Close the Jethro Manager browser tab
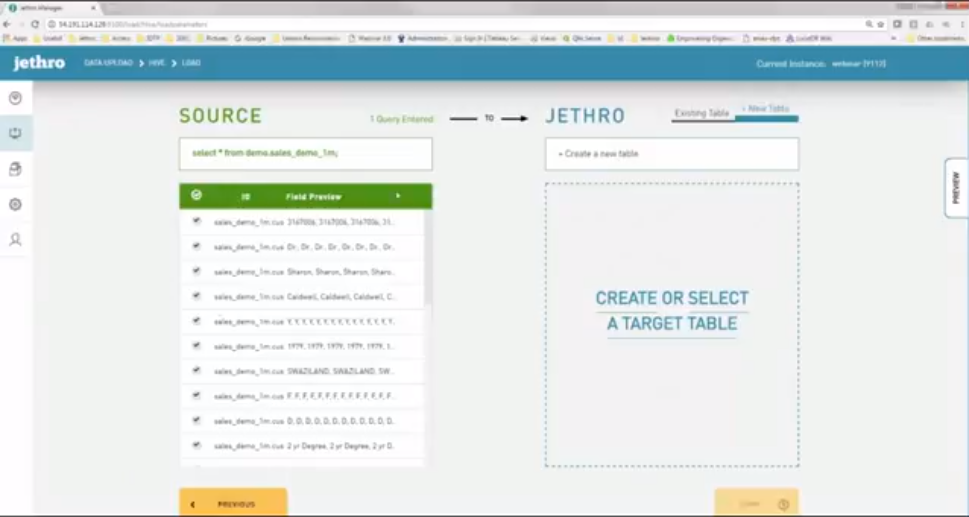 coord(93,8)
